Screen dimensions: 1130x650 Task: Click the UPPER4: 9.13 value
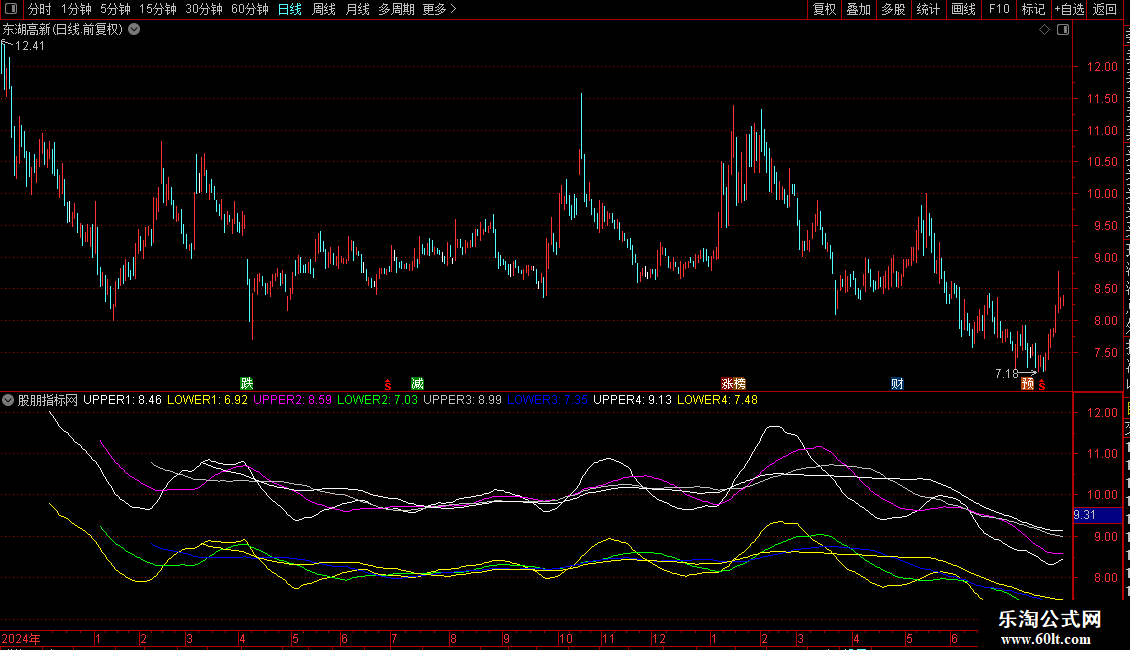(x=633, y=400)
